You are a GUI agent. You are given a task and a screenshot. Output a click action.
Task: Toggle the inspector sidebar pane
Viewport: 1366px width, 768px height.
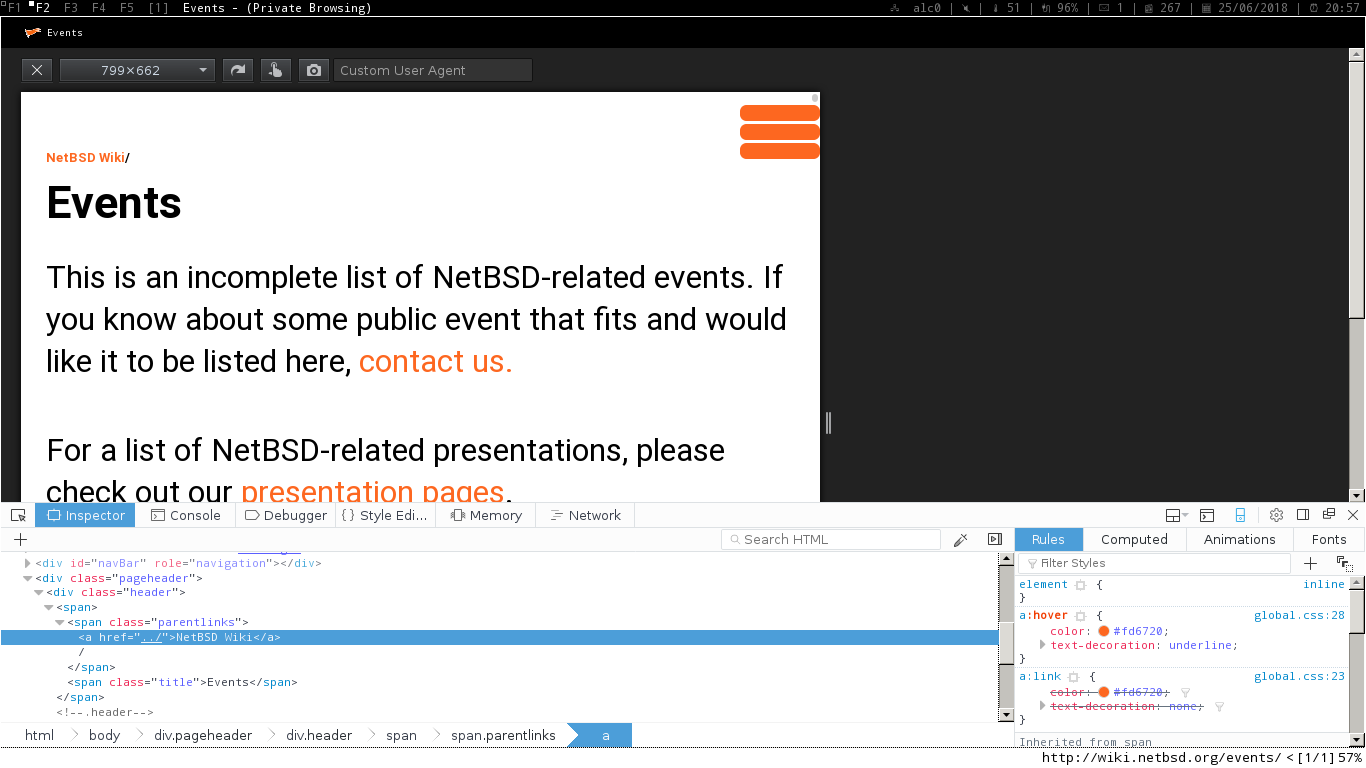coord(994,539)
